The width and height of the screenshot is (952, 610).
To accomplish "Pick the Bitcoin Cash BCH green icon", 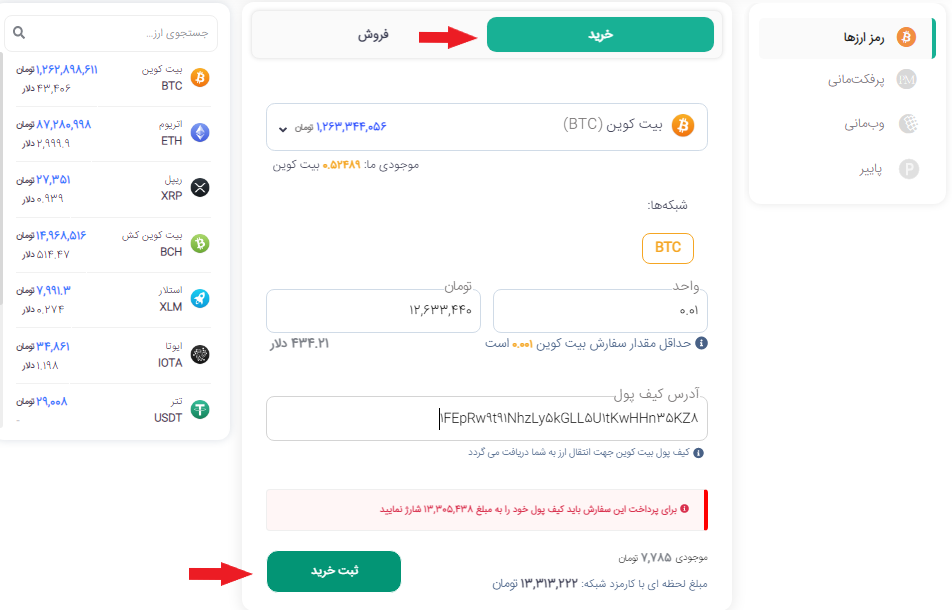I will click(200, 243).
